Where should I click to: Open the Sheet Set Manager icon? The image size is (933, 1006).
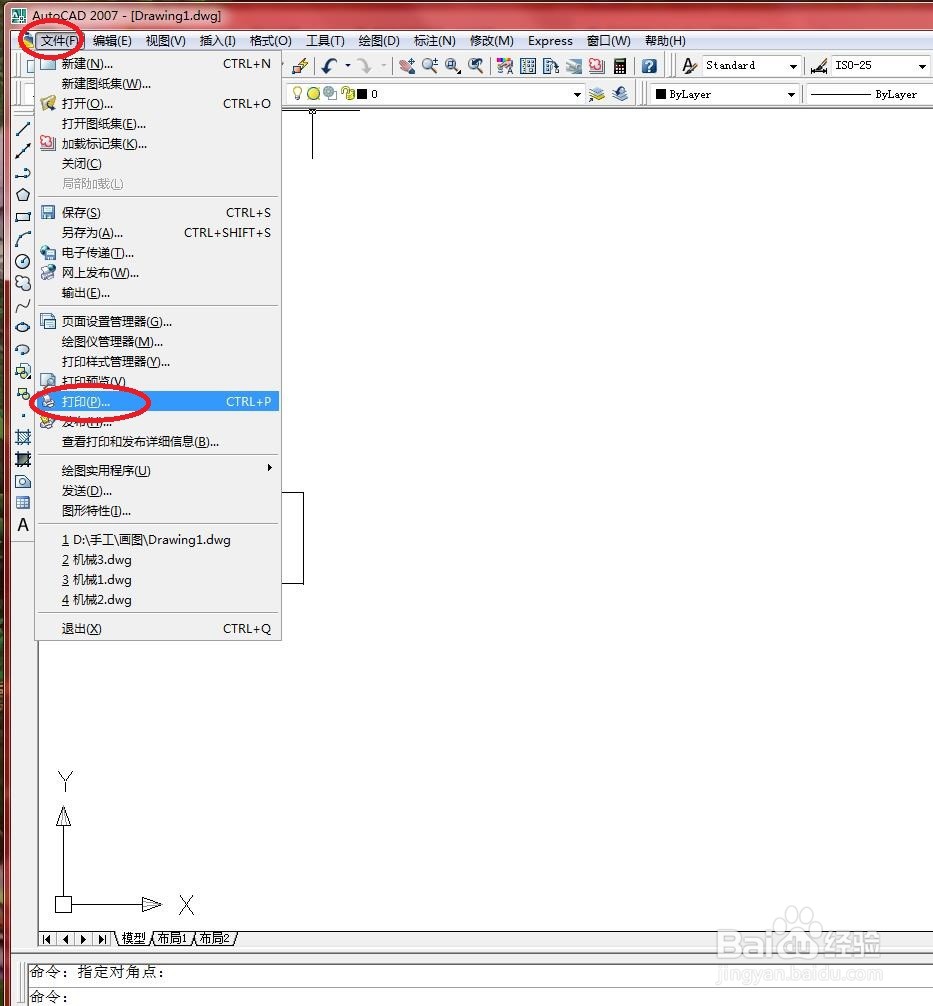click(x=574, y=65)
